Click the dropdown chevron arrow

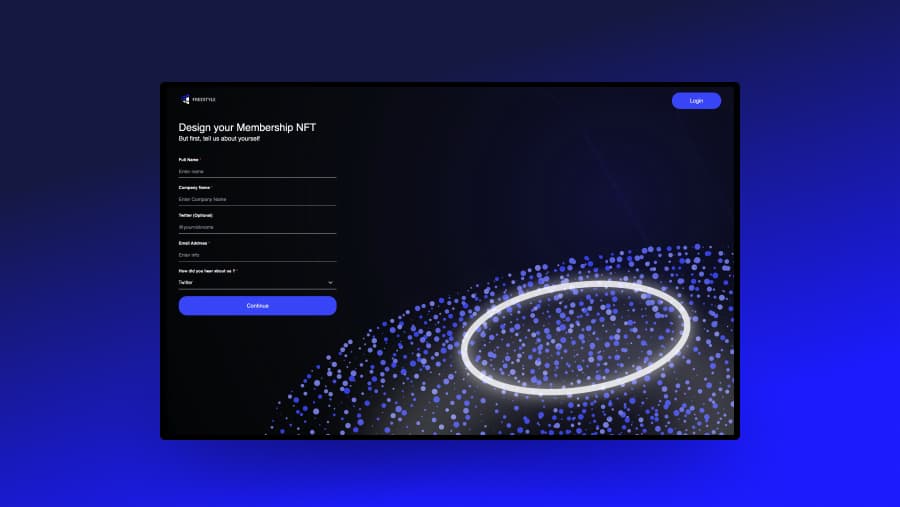(x=330, y=283)
